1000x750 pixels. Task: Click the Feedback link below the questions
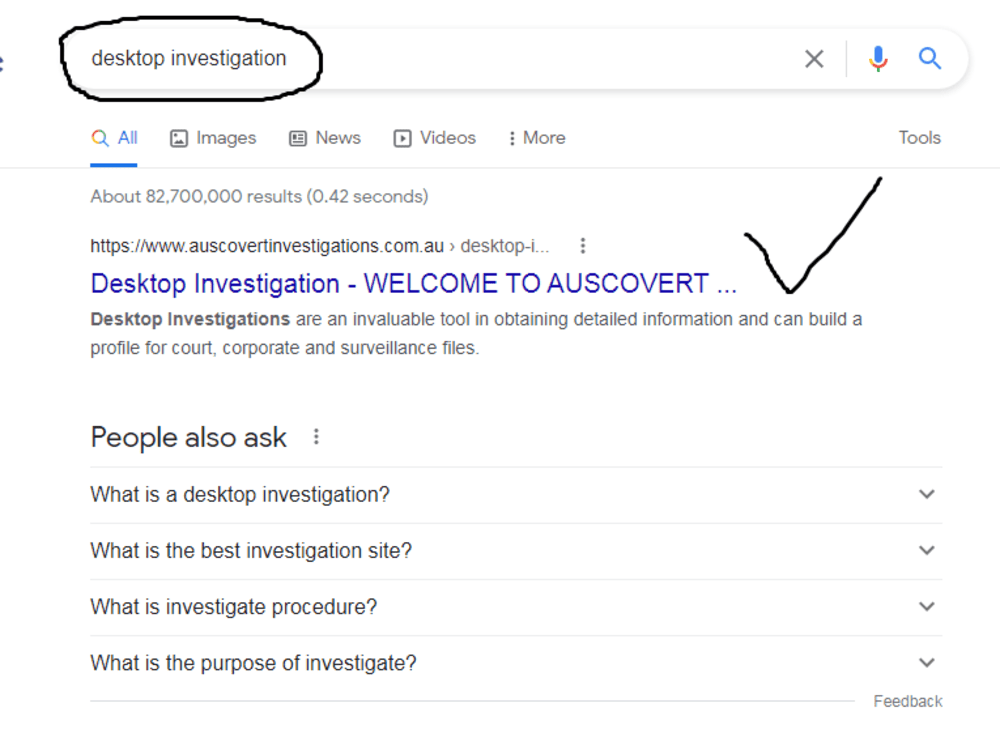[x=908, y=702]
